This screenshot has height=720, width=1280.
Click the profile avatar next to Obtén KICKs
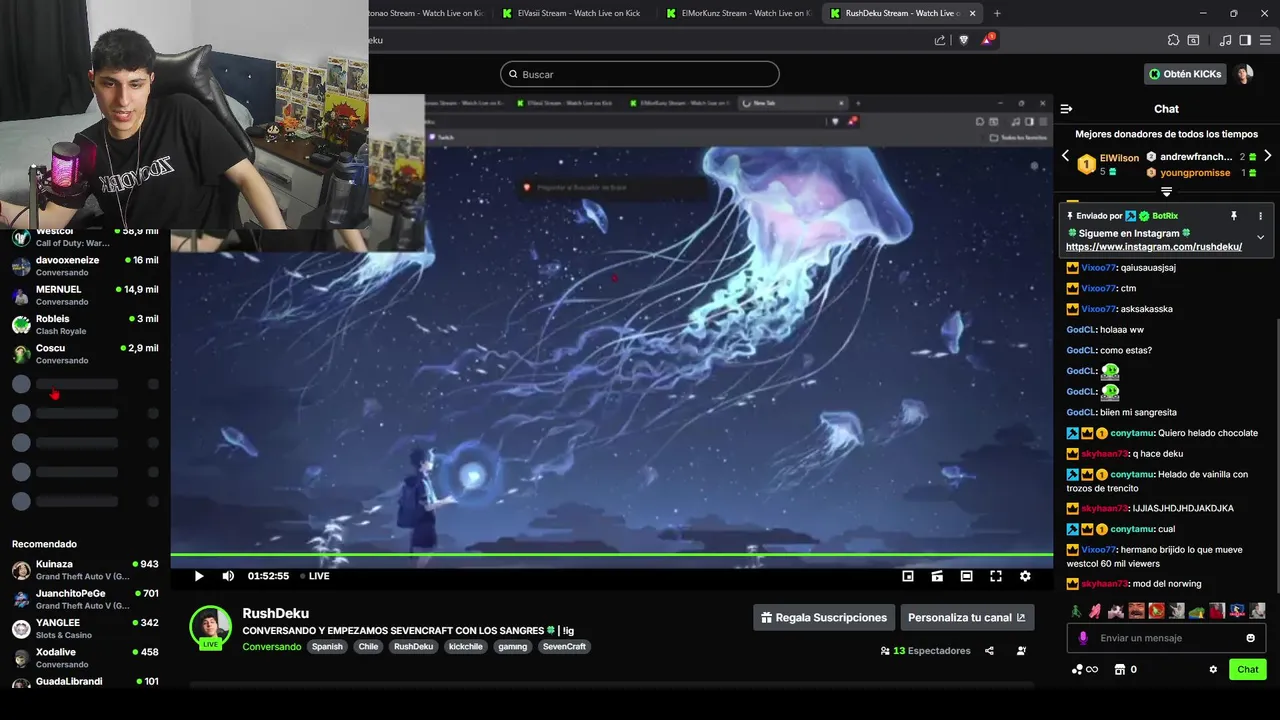tap(1244, 74)
